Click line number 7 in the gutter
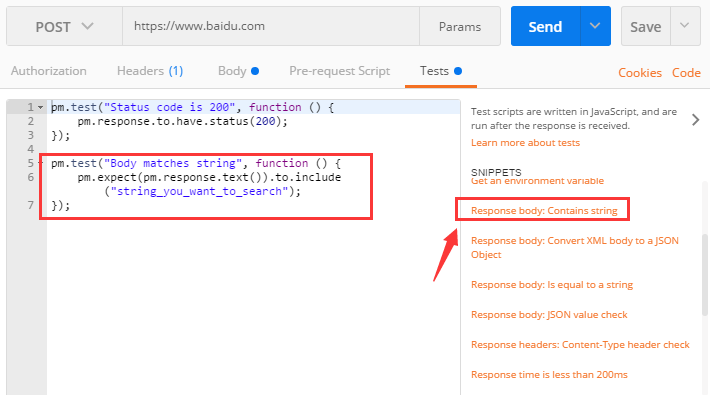Image resolution: width=710 pixels, height=395 pixels. pos(30,205)
